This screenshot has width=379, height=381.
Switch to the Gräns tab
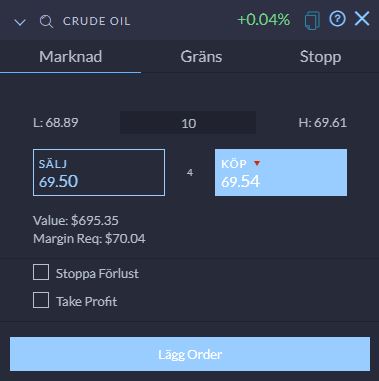(x=201, y=57)
